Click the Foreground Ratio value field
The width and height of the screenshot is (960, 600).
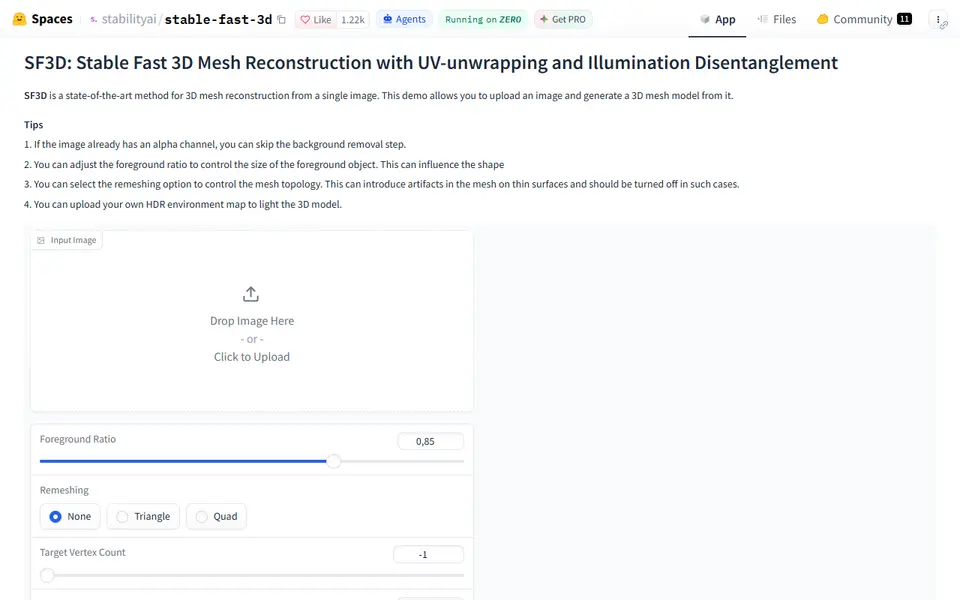[430, 441]
